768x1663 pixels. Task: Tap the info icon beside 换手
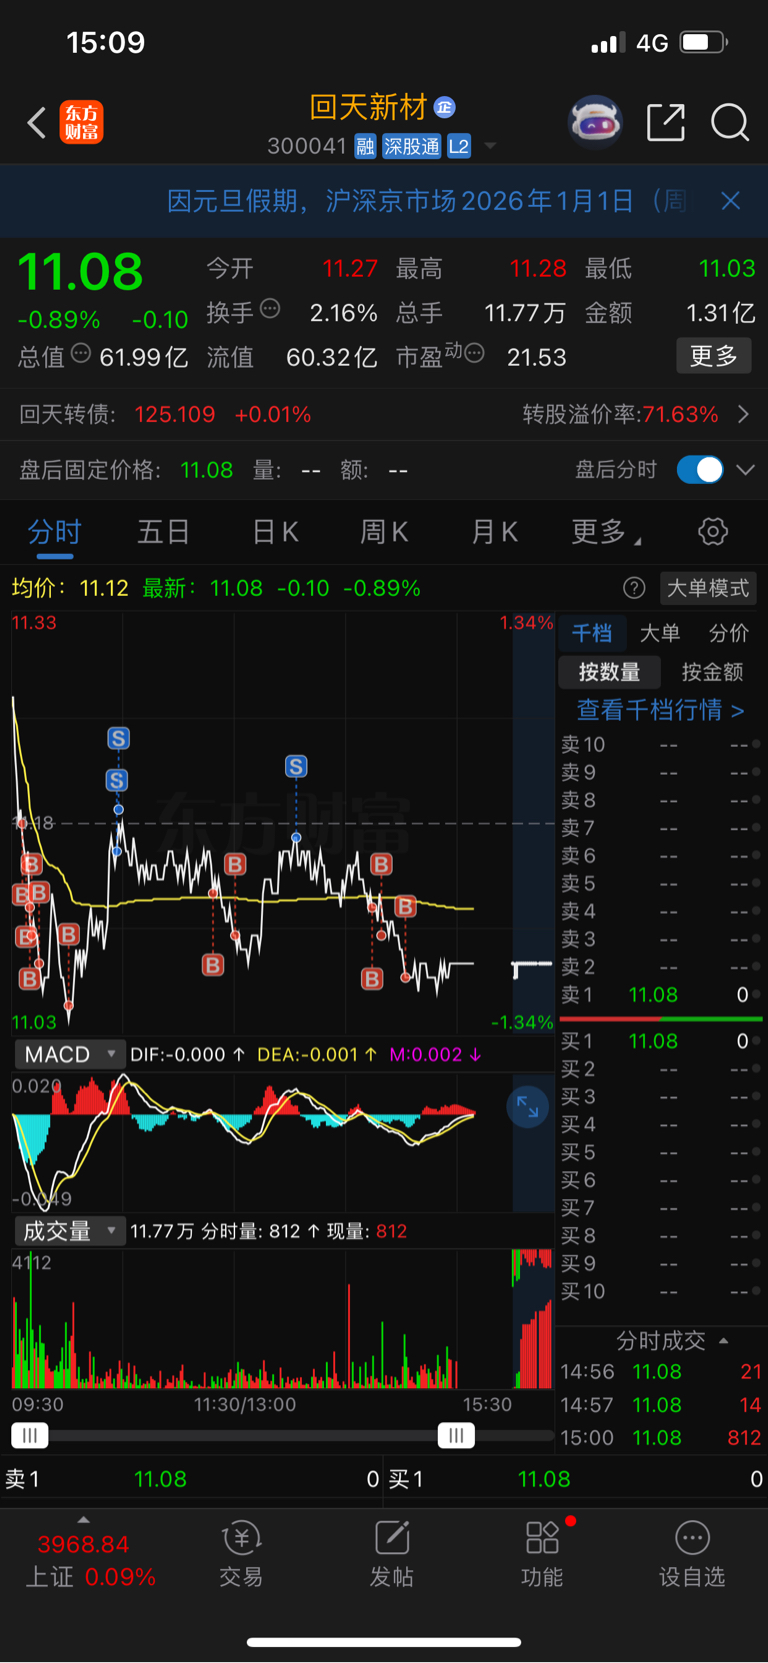coord(270,309)
